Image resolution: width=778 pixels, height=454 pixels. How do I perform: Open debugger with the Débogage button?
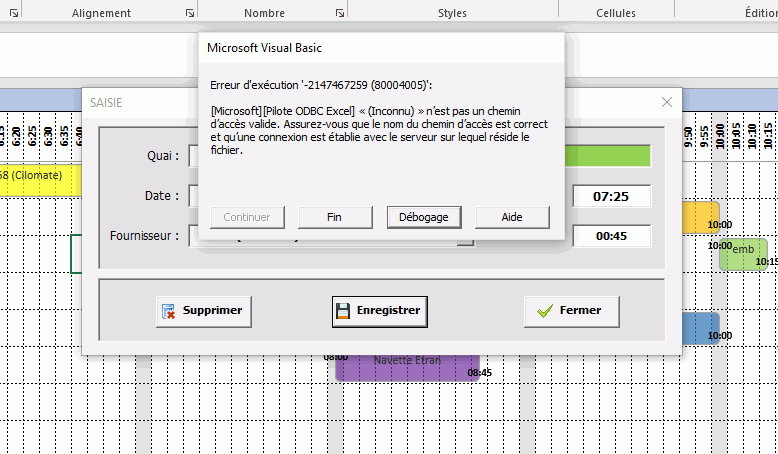coord(424,217)
